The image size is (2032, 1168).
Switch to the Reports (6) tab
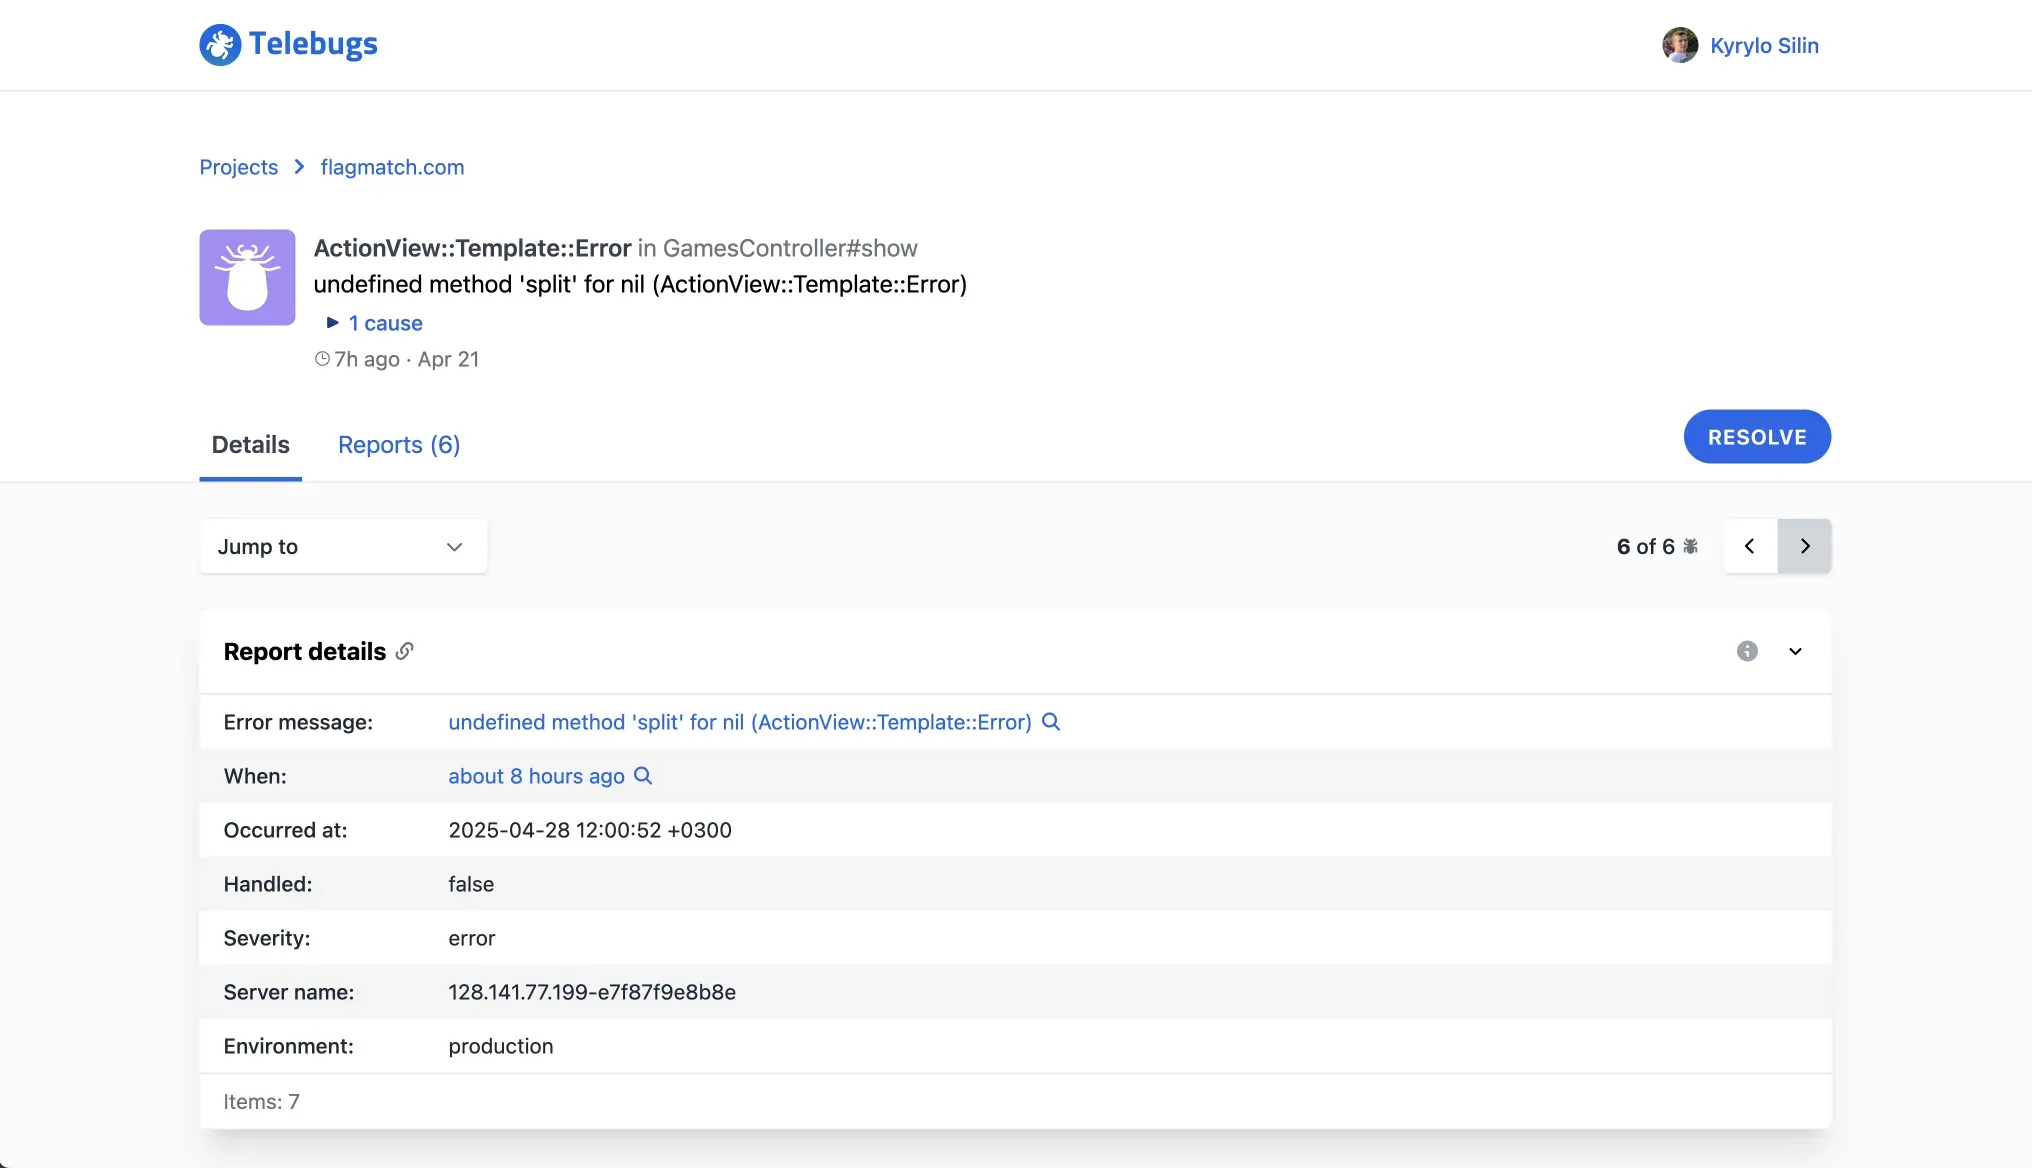tap(399, 445)
